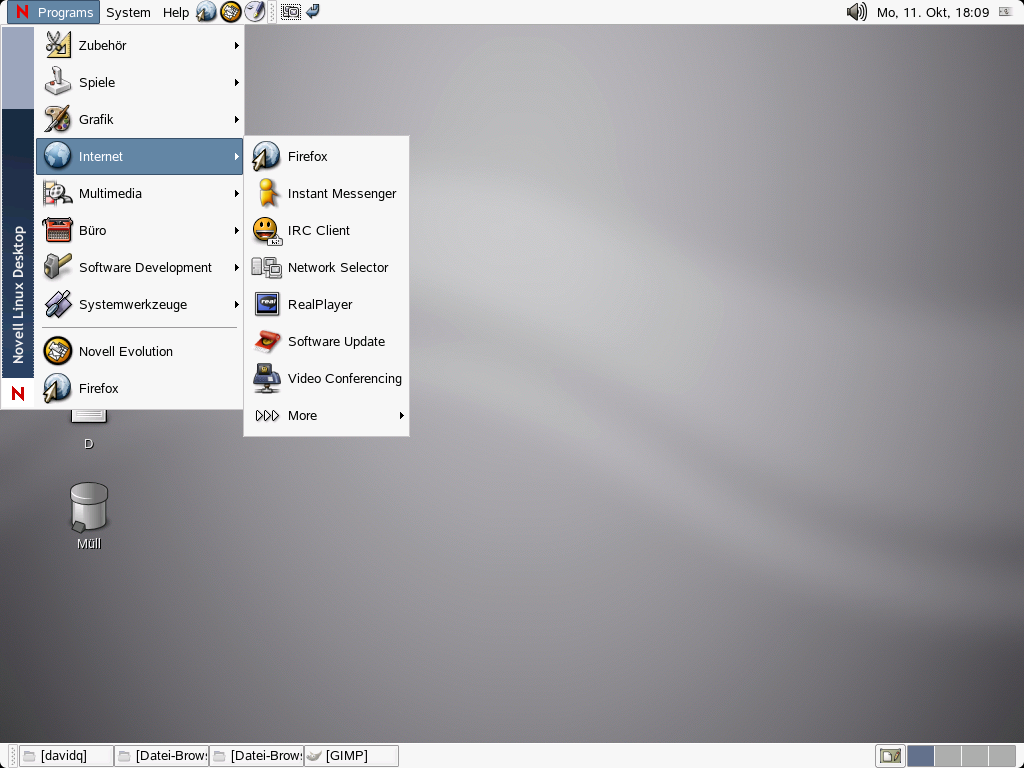
Task: Click the Firefox icon in Internet submenu
Action: tap(266, 156)
